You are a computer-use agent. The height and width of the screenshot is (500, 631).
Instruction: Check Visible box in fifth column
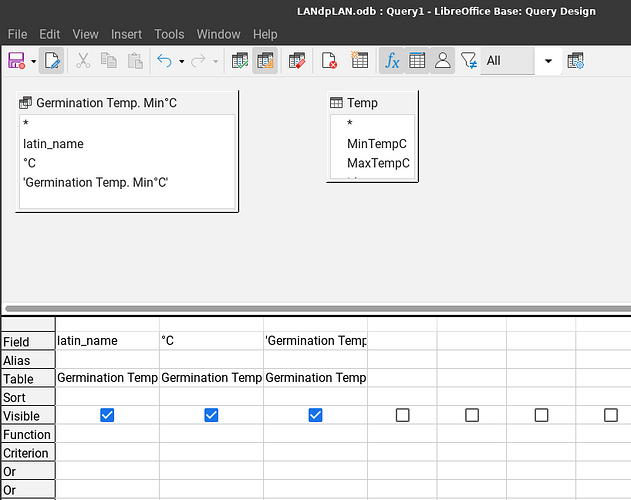coord(472,415)
